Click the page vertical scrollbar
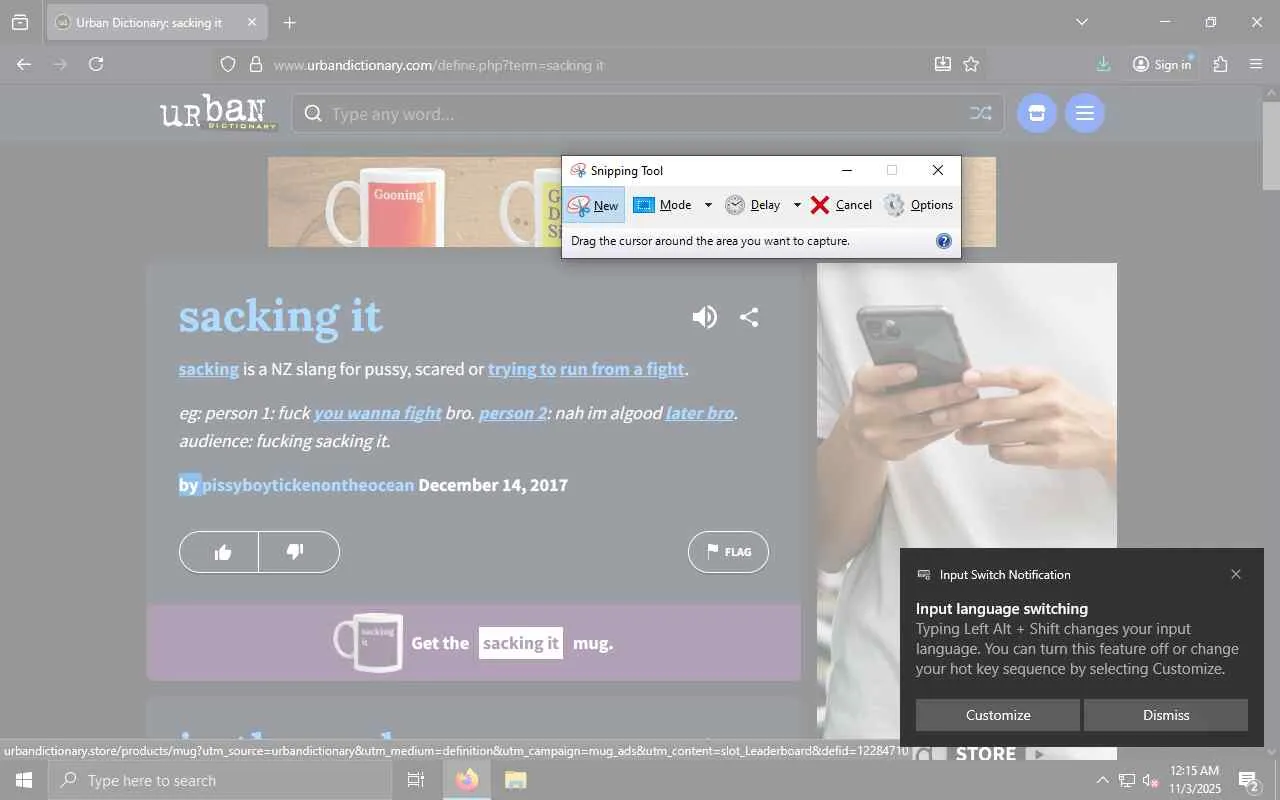Viewport: 1280px width, 800px height. [x=1271, y=145]
